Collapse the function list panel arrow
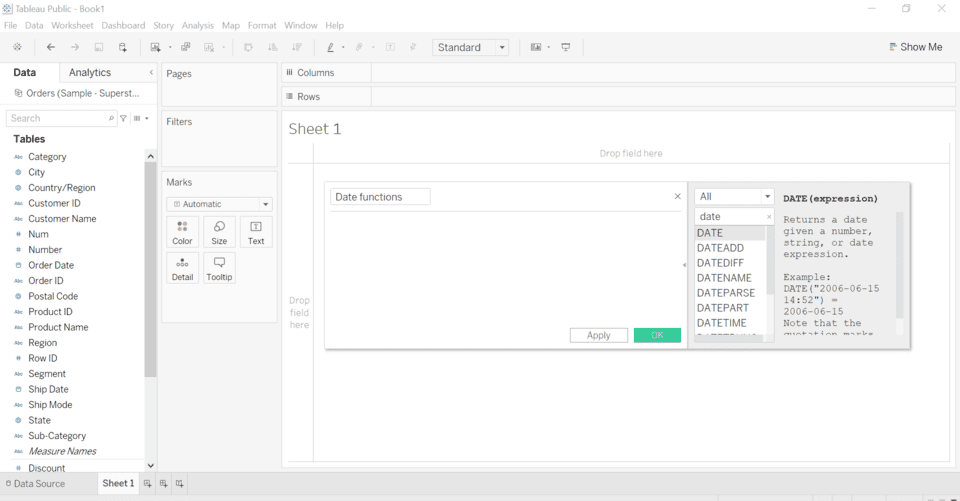 click(684, 265)
